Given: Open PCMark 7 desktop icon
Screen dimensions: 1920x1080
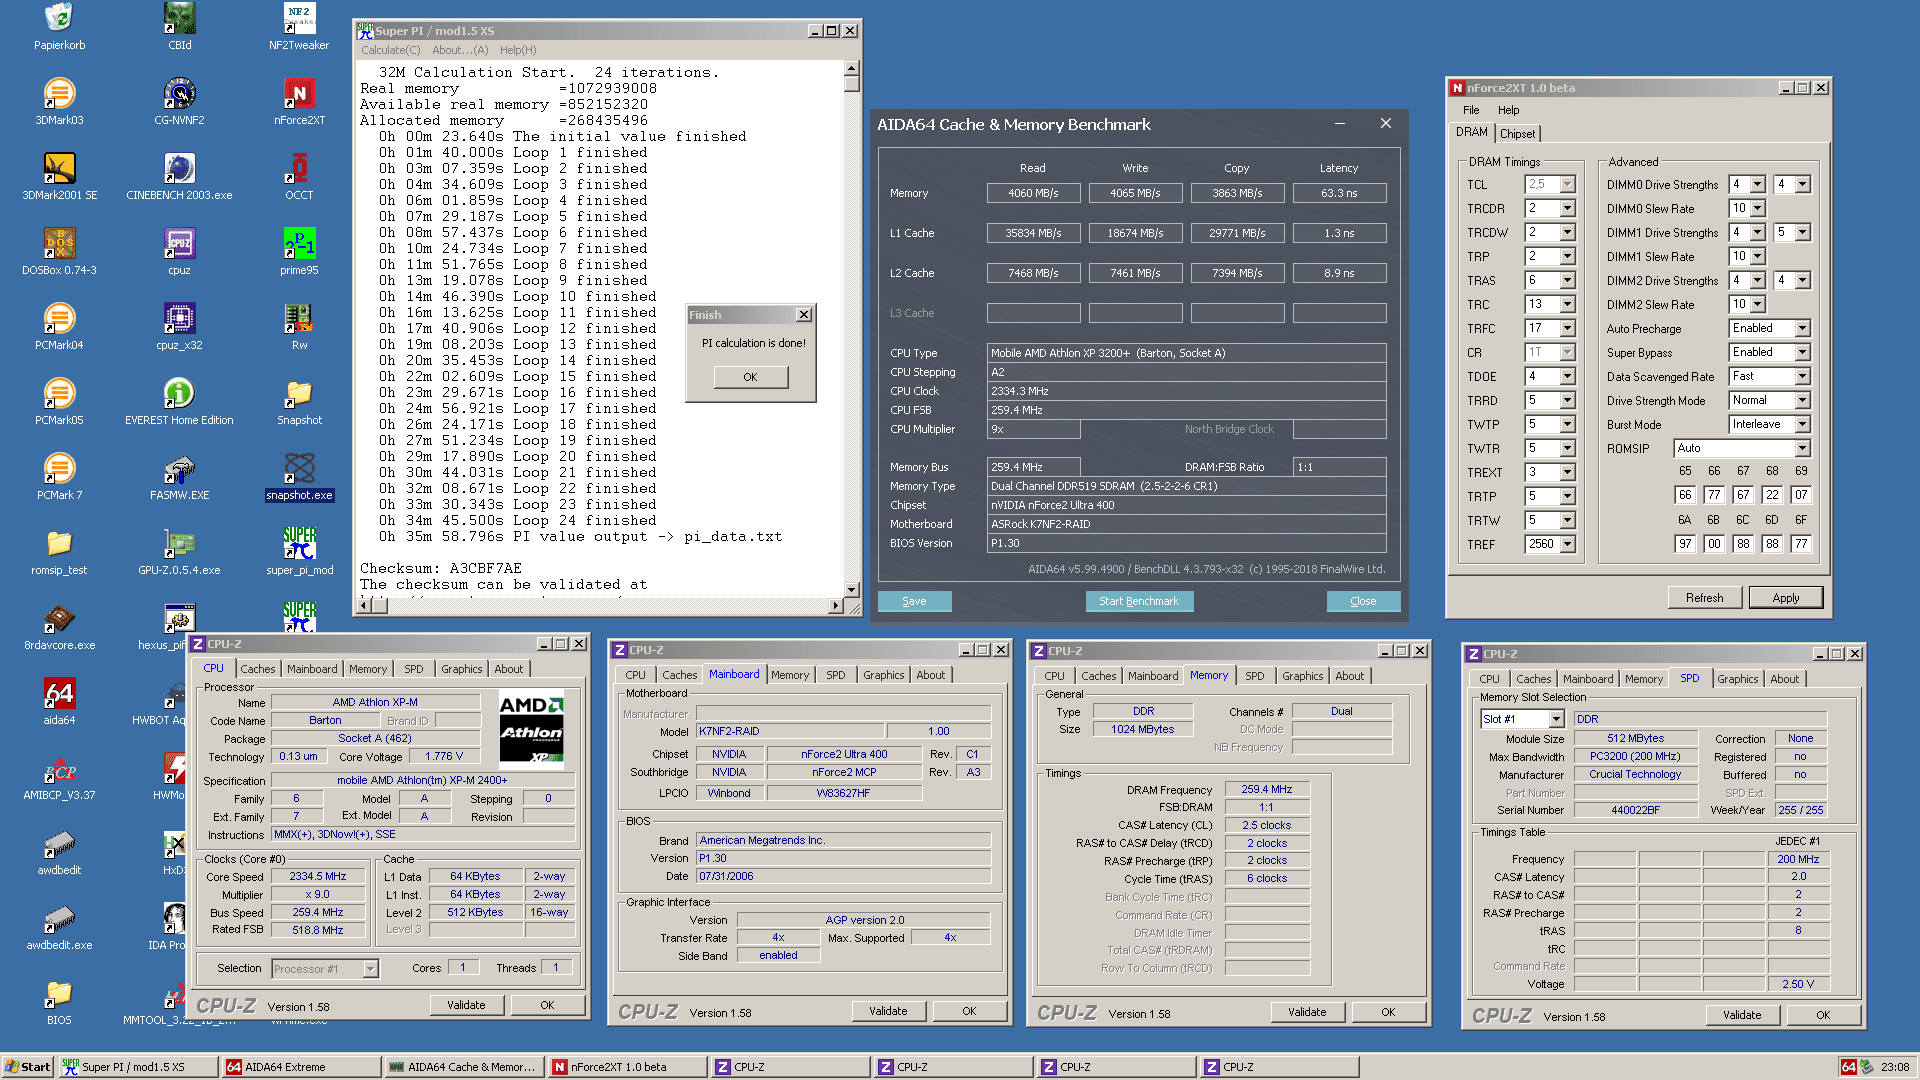Looking at the screenshot, I should [59, 476].
